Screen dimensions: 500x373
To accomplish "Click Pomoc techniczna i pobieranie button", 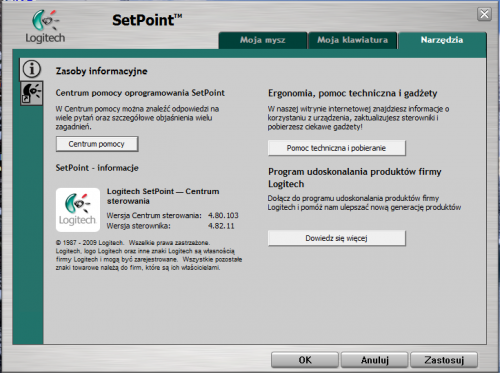I will coord(337,148).
